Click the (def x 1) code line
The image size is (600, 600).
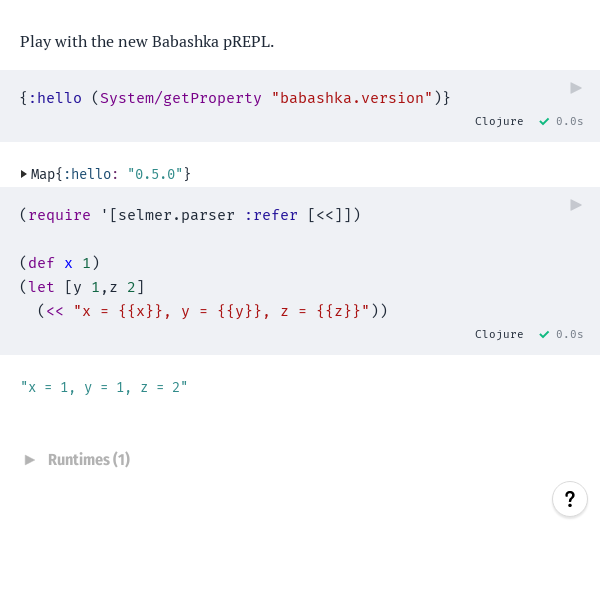pos(60,263)
